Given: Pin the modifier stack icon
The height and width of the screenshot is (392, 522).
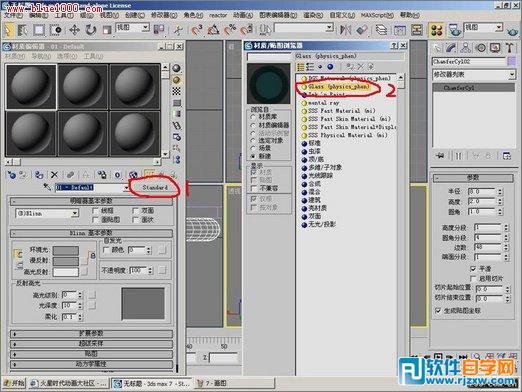Looking at the screenshot, I should tap(440, 156).
